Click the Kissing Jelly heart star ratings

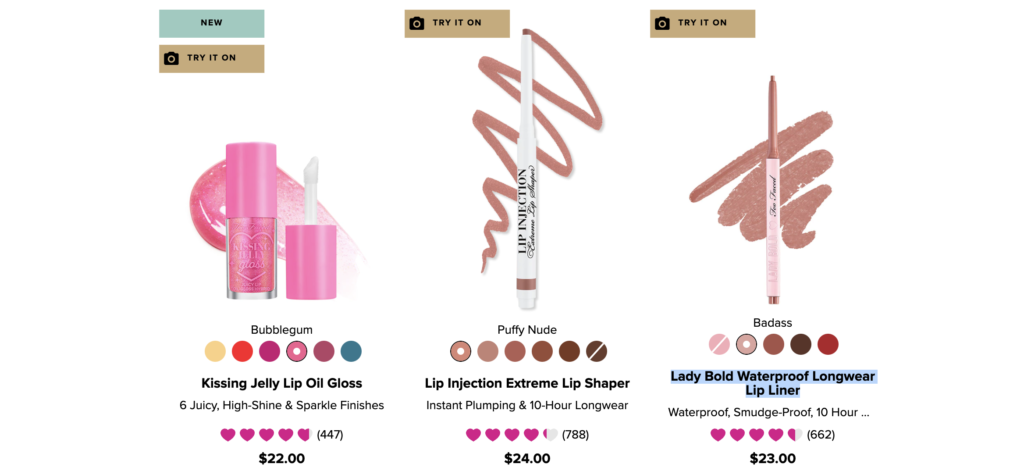click(266, 434)
